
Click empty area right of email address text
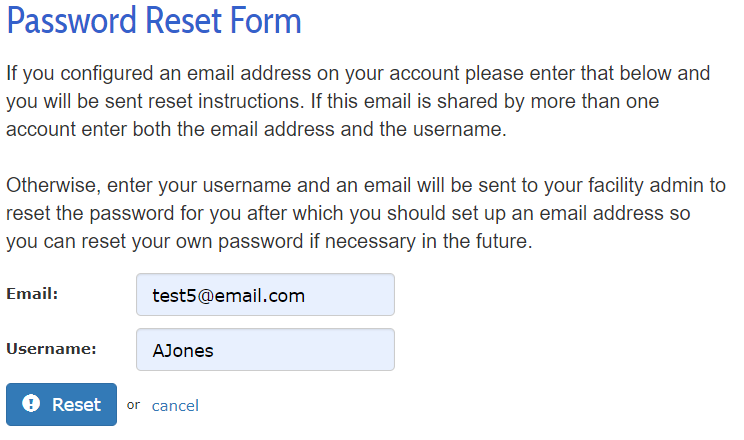click(x=349, y=295)
